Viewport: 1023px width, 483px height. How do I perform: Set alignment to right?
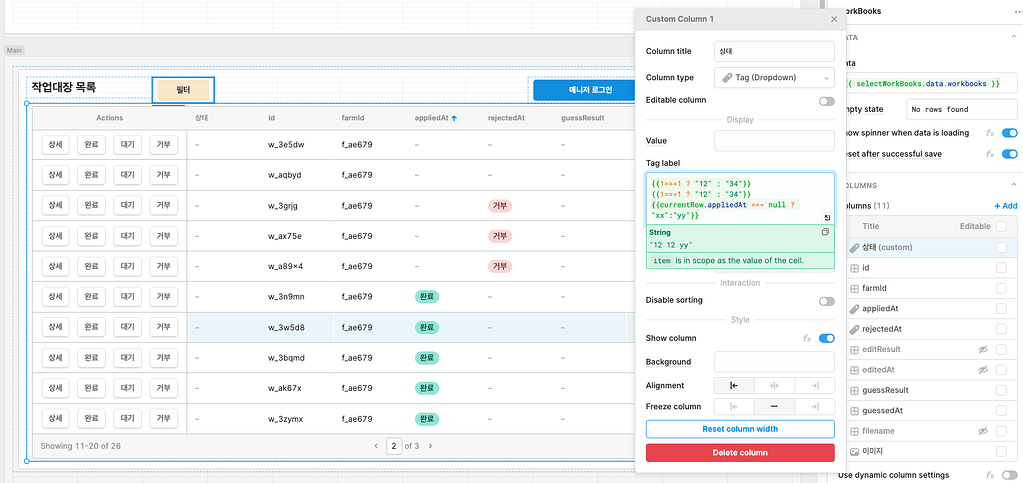pyautogui.click(x=815, y=385)
